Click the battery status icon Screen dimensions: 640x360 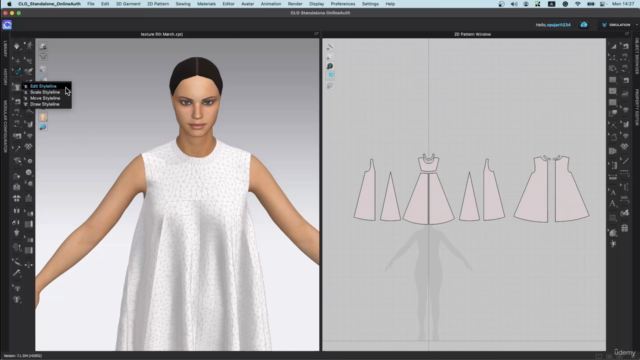click(x=590, y=4)
